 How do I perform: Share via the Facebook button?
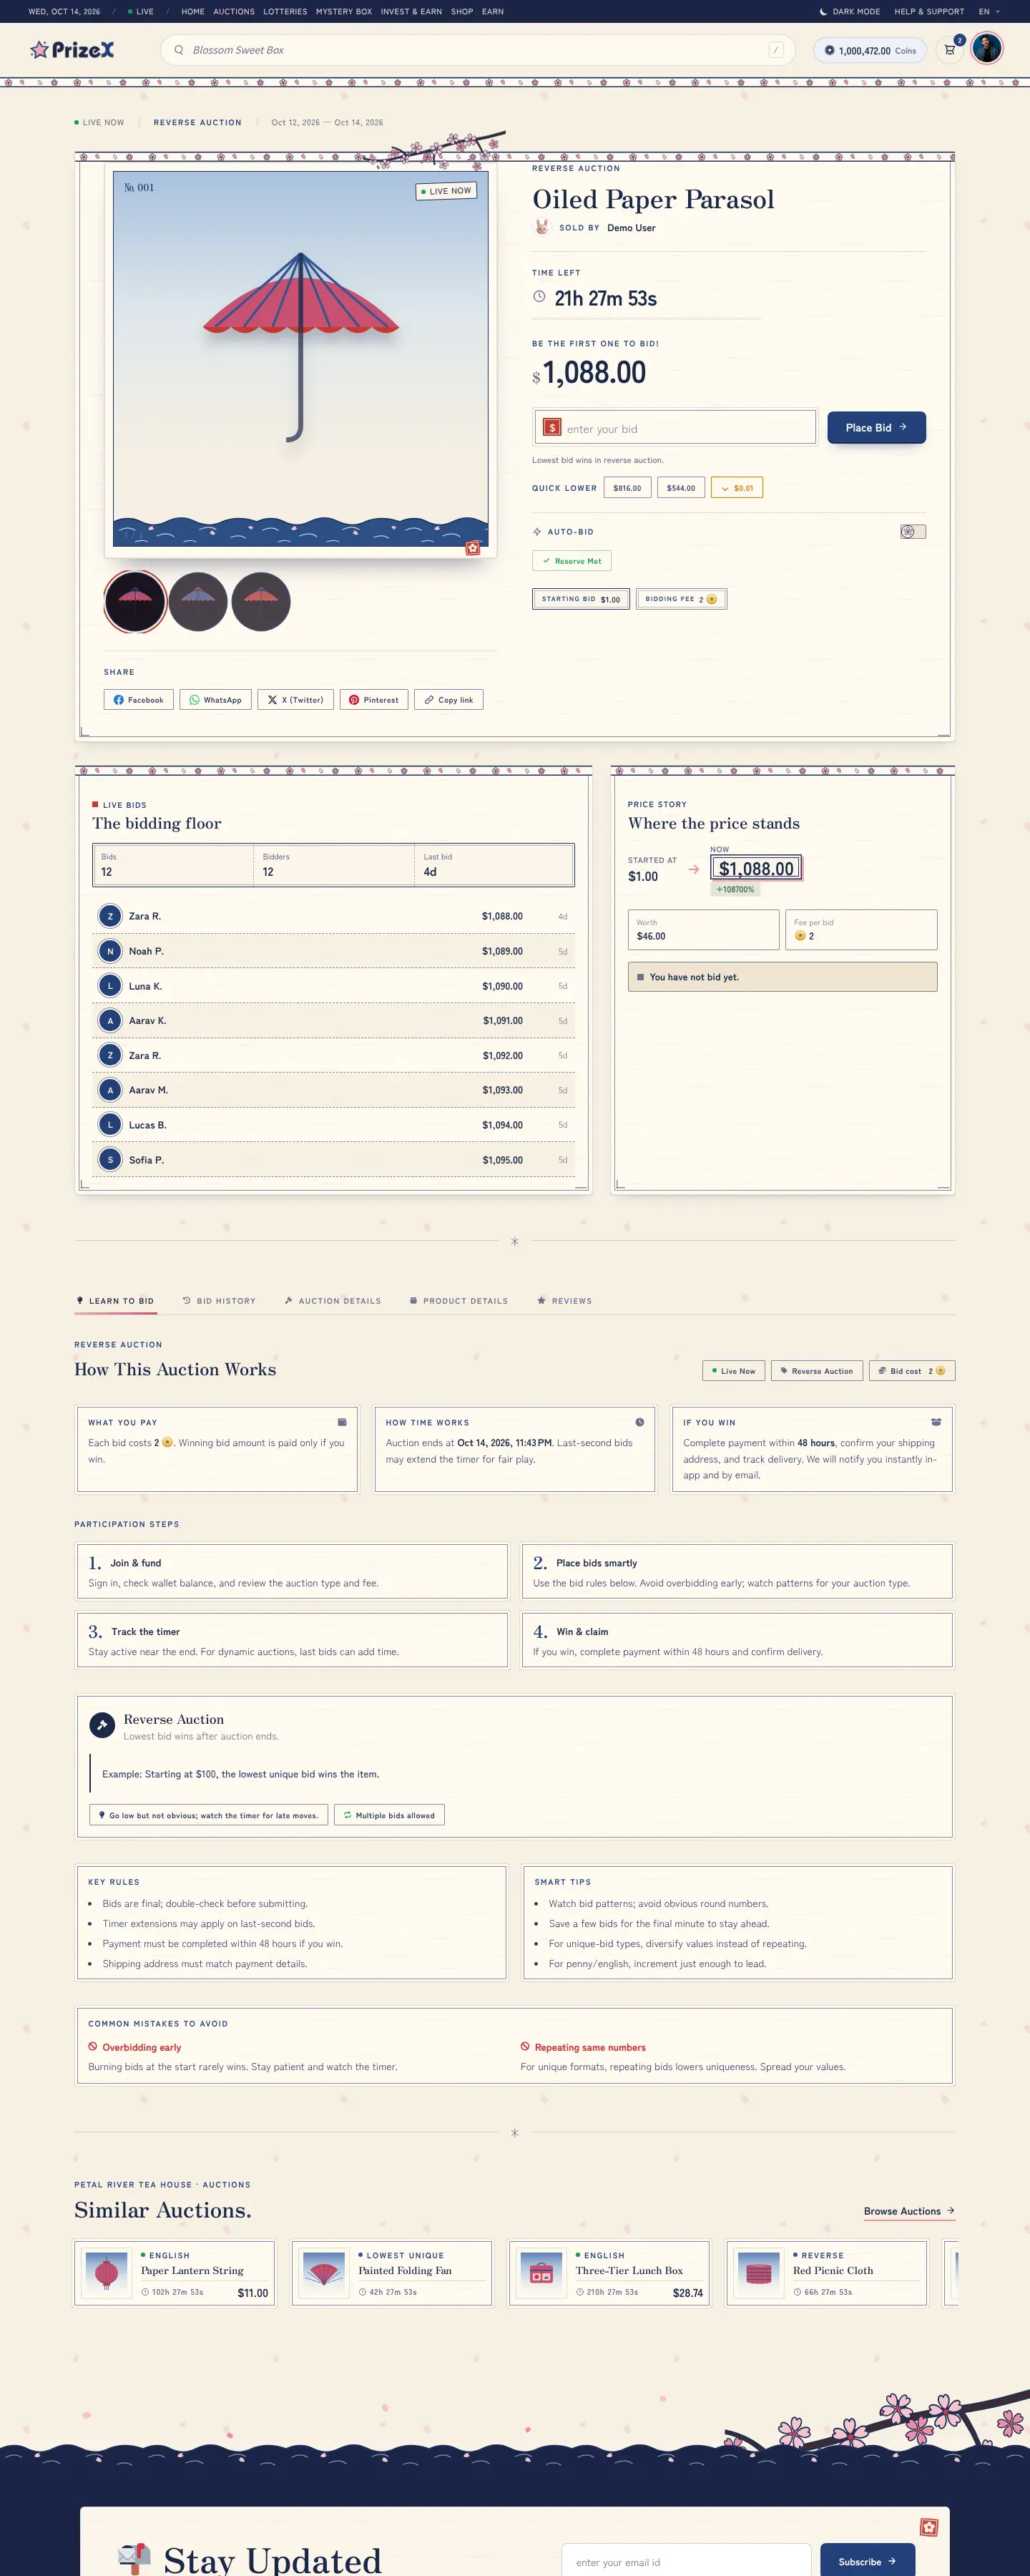[138, 700]
